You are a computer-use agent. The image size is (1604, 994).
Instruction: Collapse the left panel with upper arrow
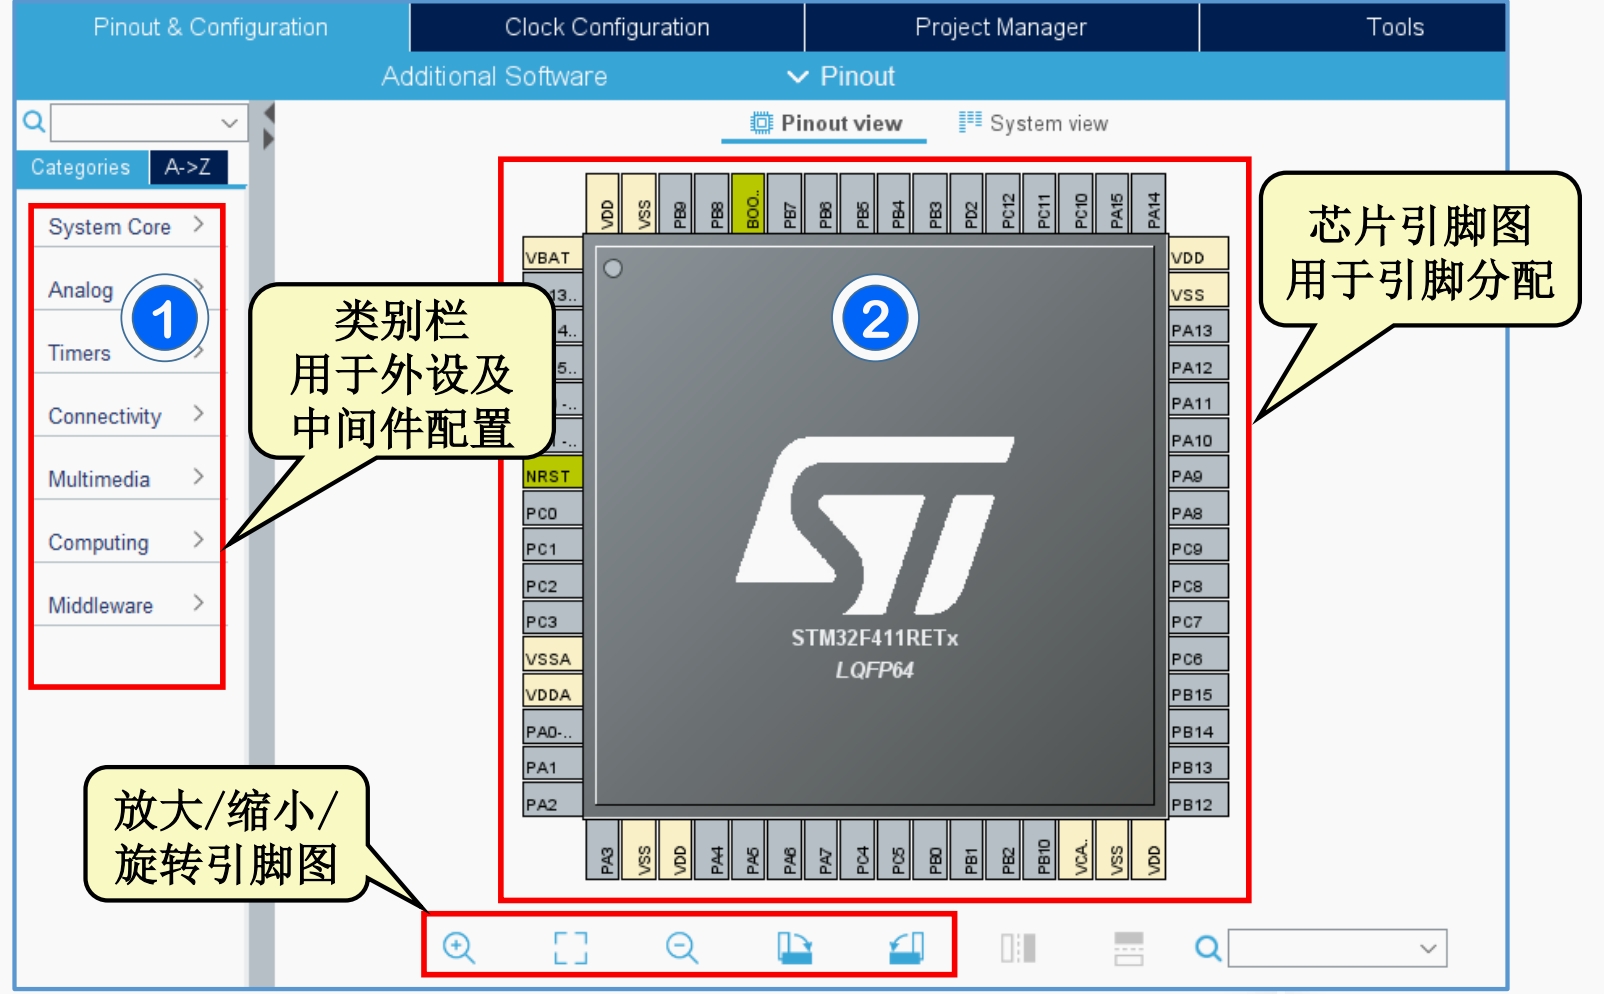click(268, 113)
